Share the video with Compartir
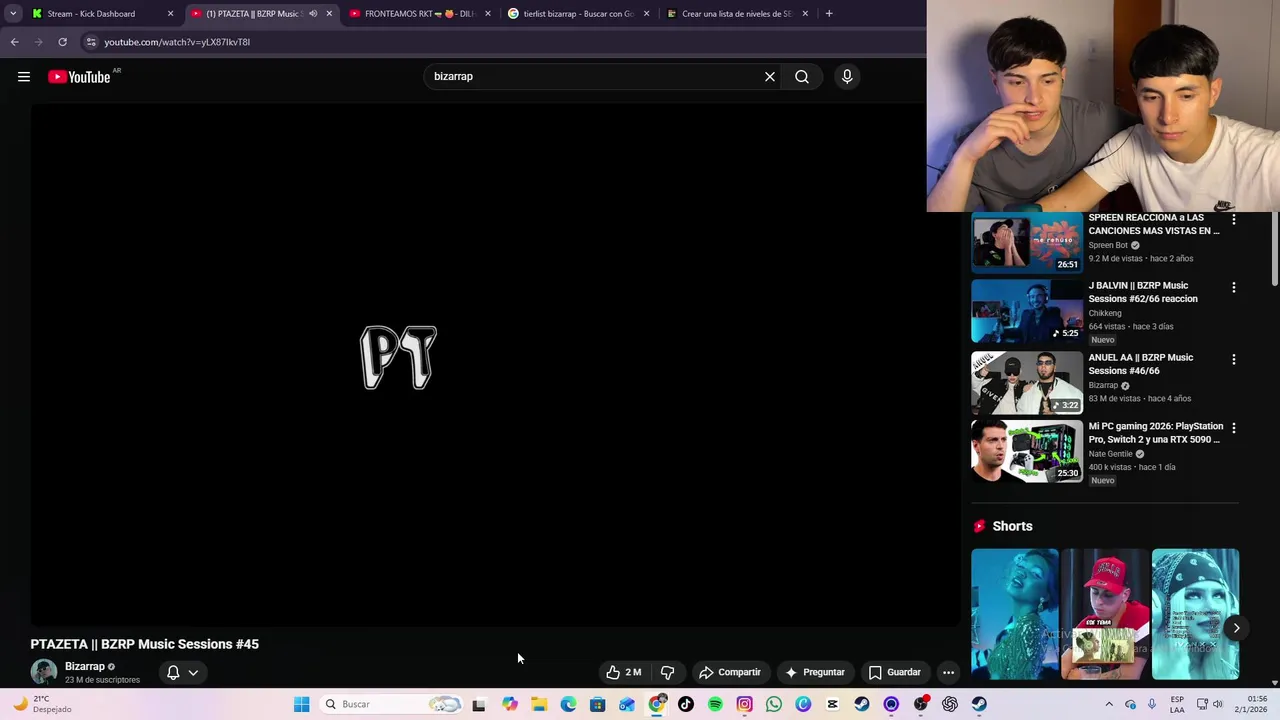This screenshot has height=720, width=1280. pos(730,672)
